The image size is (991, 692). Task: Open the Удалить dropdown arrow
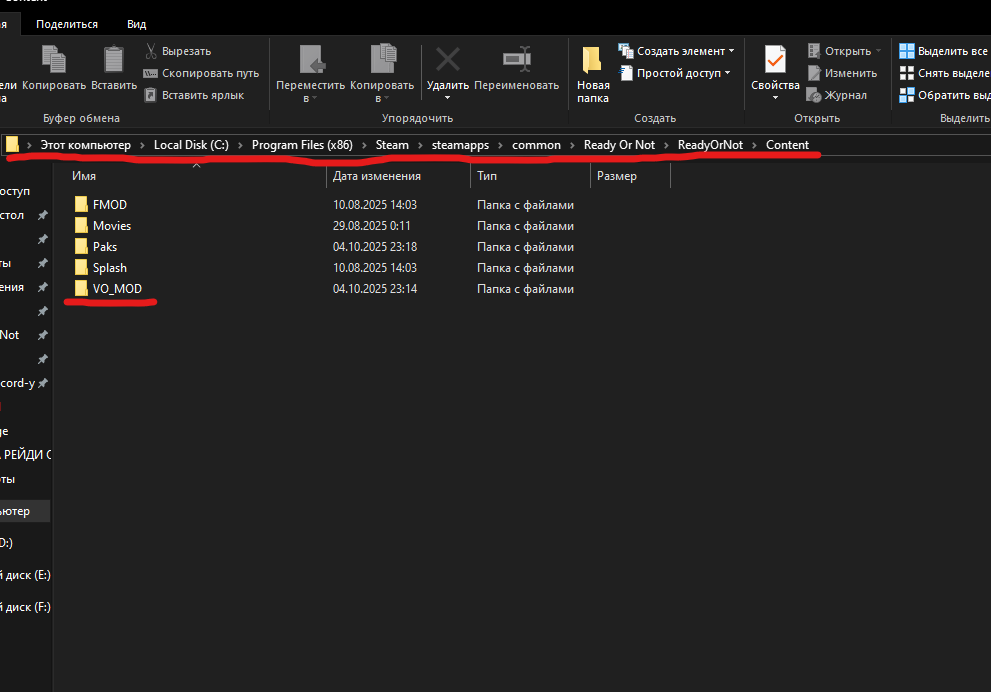tap(447, 98)
